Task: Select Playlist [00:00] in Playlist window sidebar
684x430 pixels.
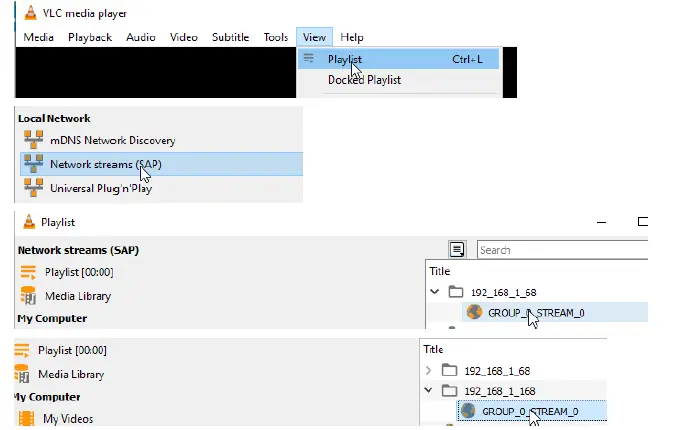Action: click(79, 272)
